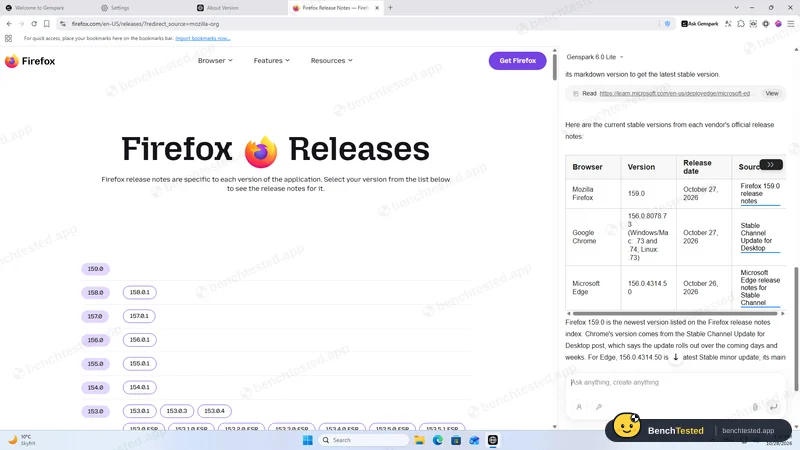This screenshot has height=450, width=800.
Task: Click the Ask Genspark button in toolbar
Action: click(699, 23)
